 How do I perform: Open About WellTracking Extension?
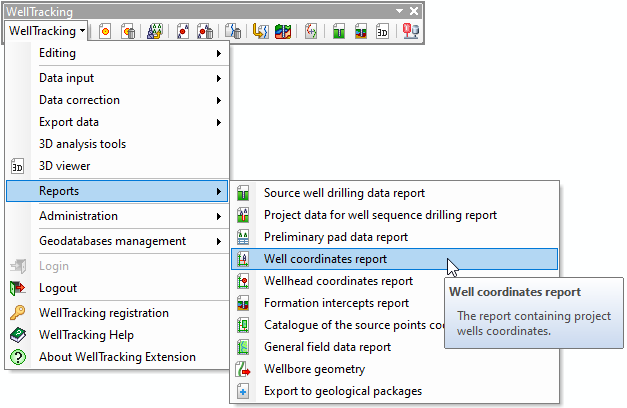tap(117, 357)
